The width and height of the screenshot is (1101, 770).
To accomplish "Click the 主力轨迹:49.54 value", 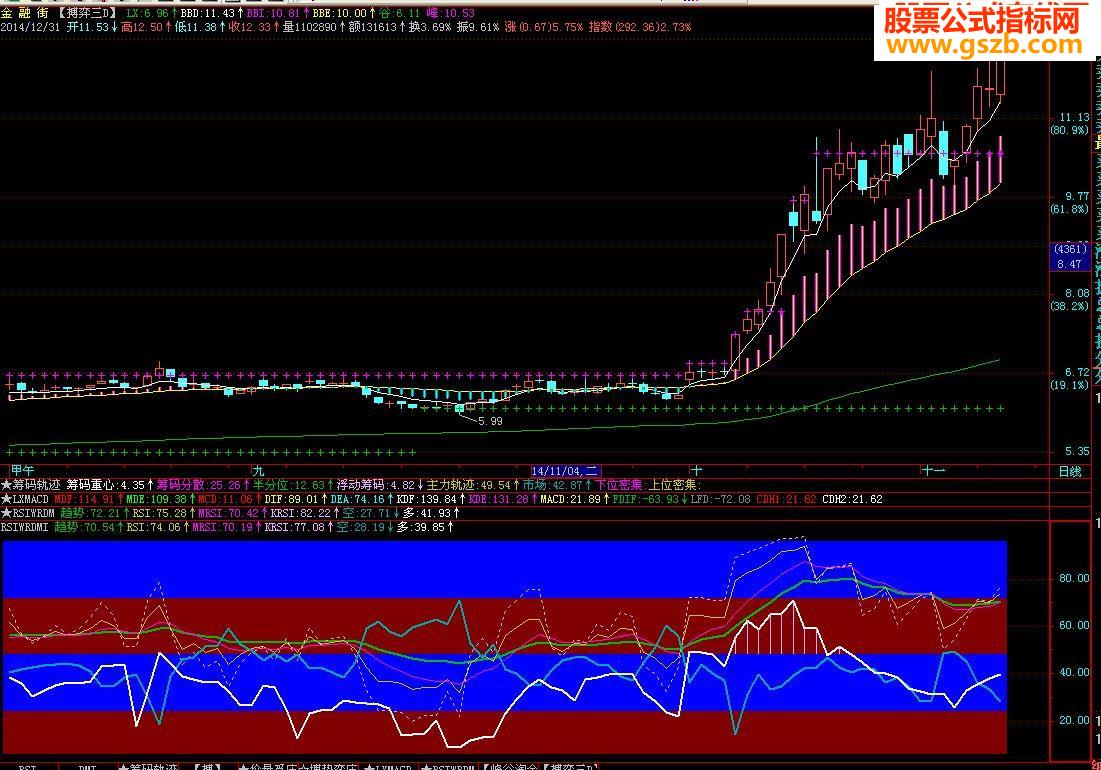I will coord(469,485).
